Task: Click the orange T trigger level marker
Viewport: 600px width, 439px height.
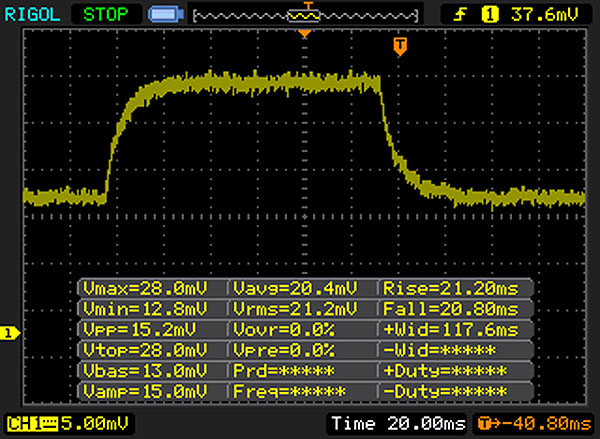Action: pyautogui.click(x=400, y=47)
